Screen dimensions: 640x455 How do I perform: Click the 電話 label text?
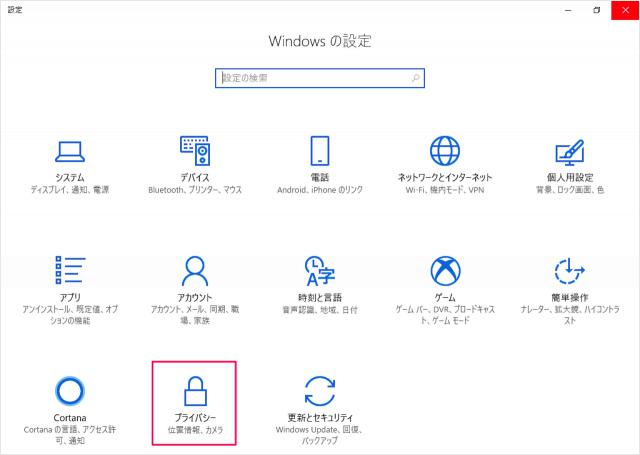point(320,178)
